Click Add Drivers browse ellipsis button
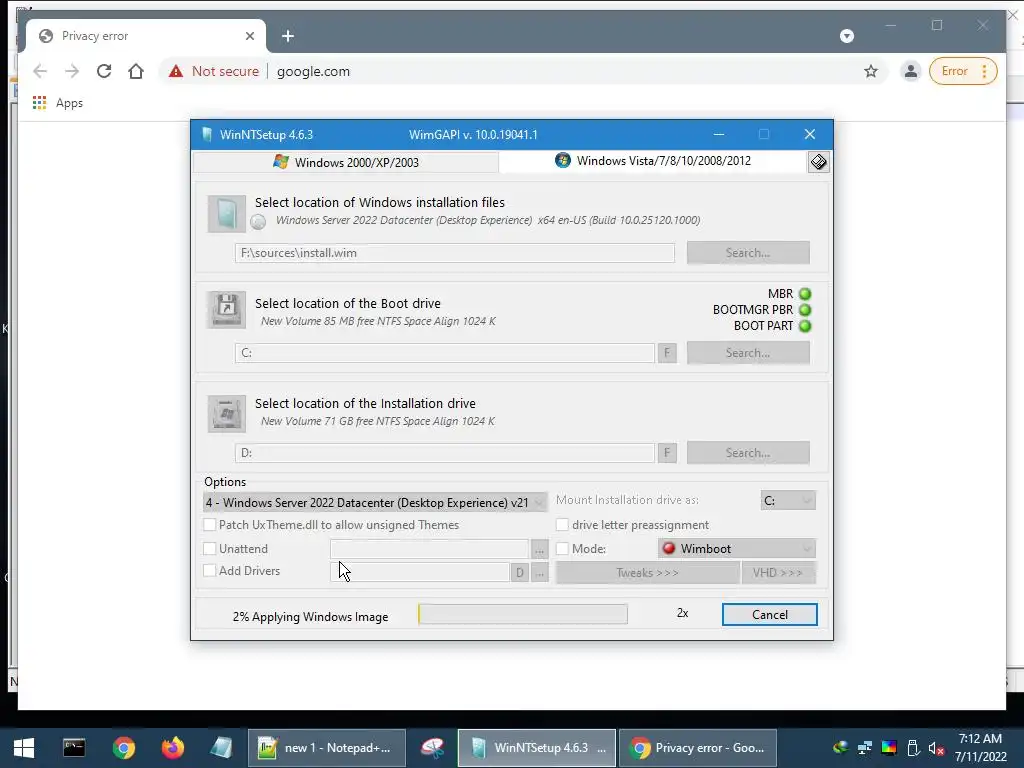The width and height of the screenshot is (1024, 768). pyautogui.click(x=539, y=573)
